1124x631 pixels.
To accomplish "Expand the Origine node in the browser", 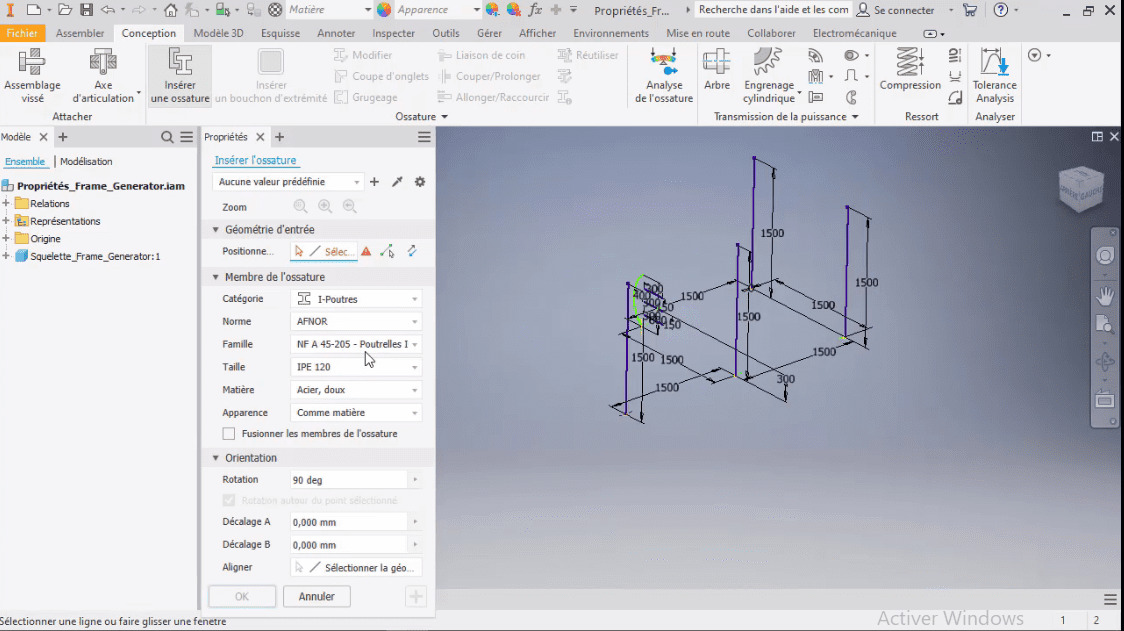I will [7, 238].
